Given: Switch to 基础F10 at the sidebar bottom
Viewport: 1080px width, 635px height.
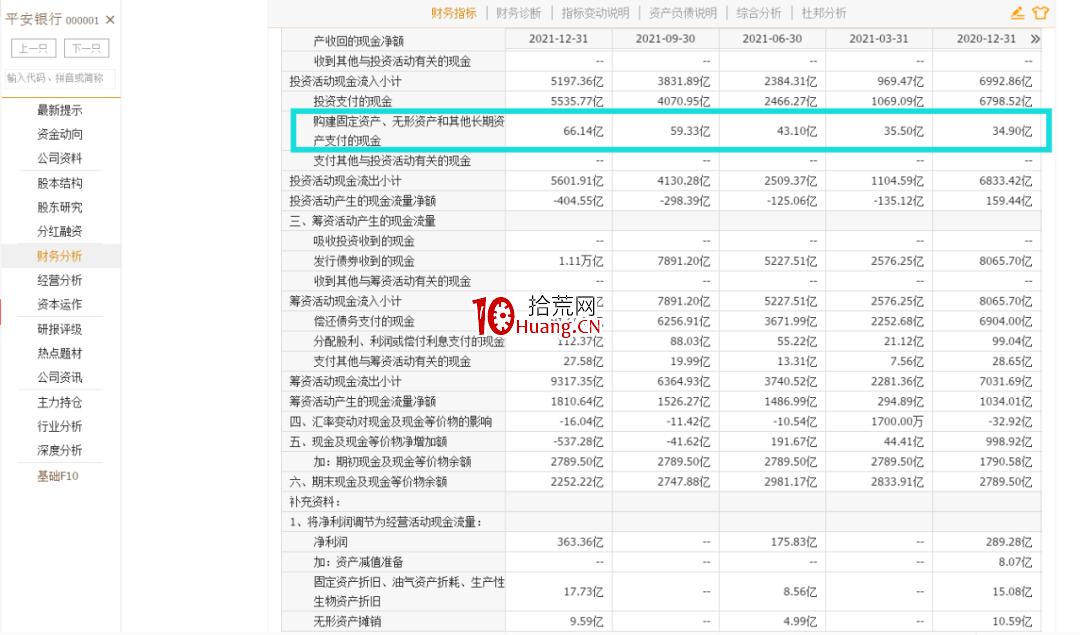Looking at the screenshot, I should click(x=58, y=476).
